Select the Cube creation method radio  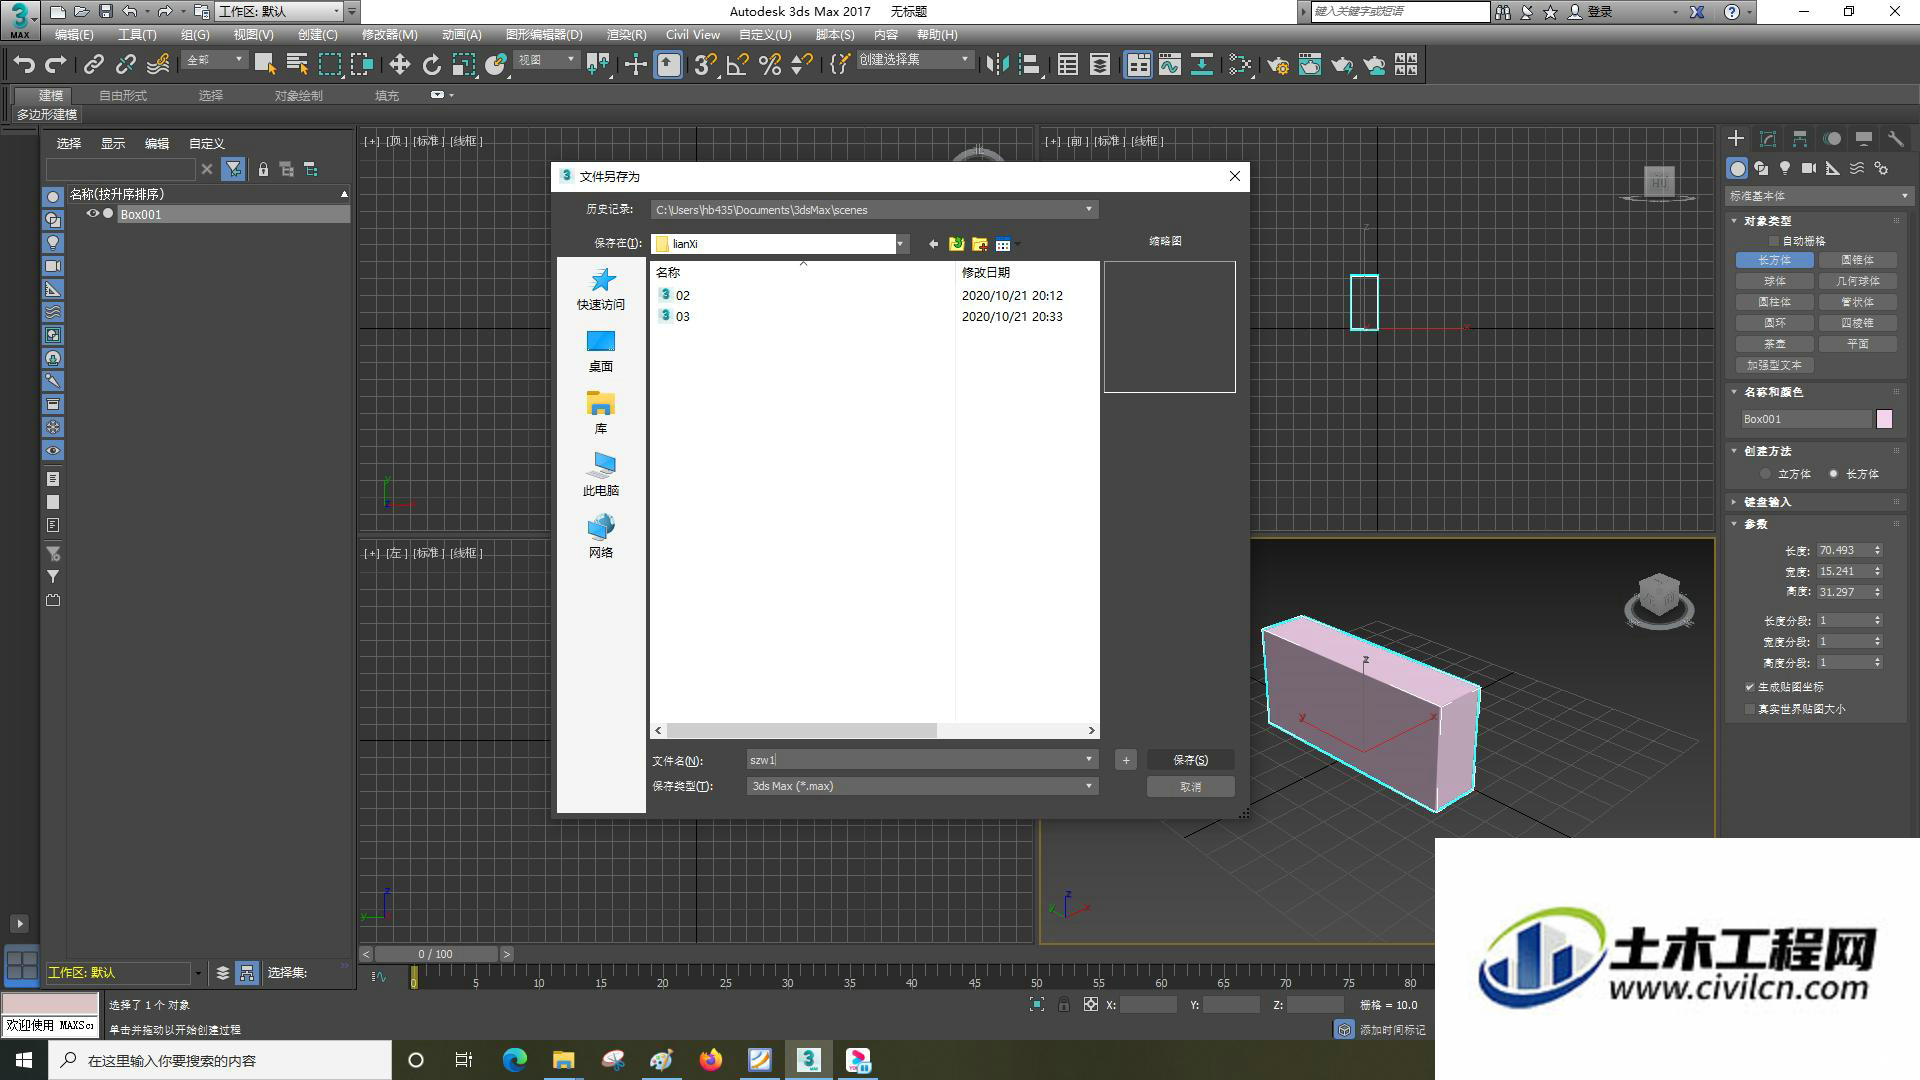point(1766,474)
